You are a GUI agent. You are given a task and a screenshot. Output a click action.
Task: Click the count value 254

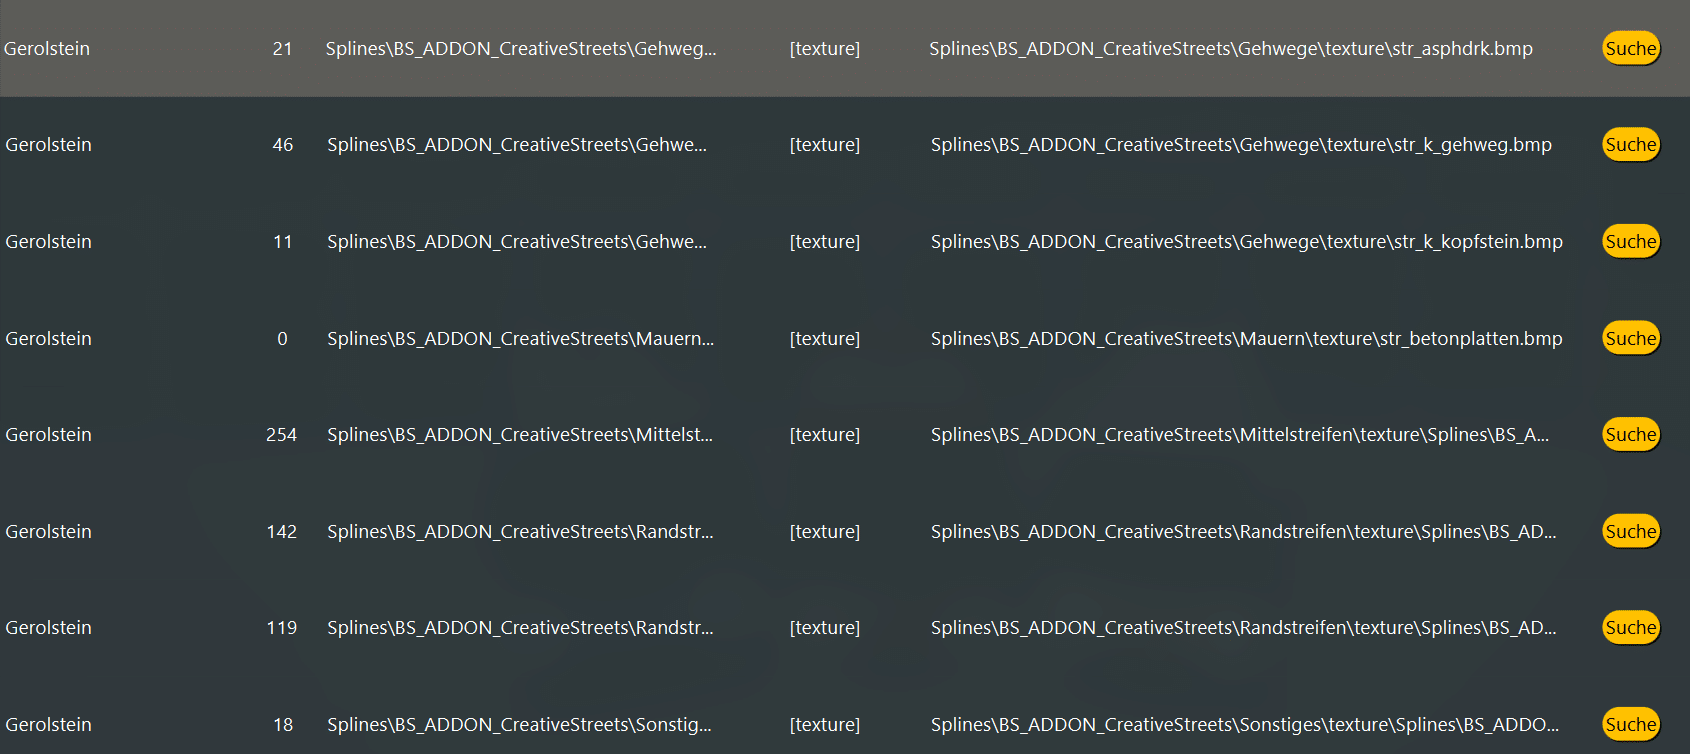tap(281, 434)
